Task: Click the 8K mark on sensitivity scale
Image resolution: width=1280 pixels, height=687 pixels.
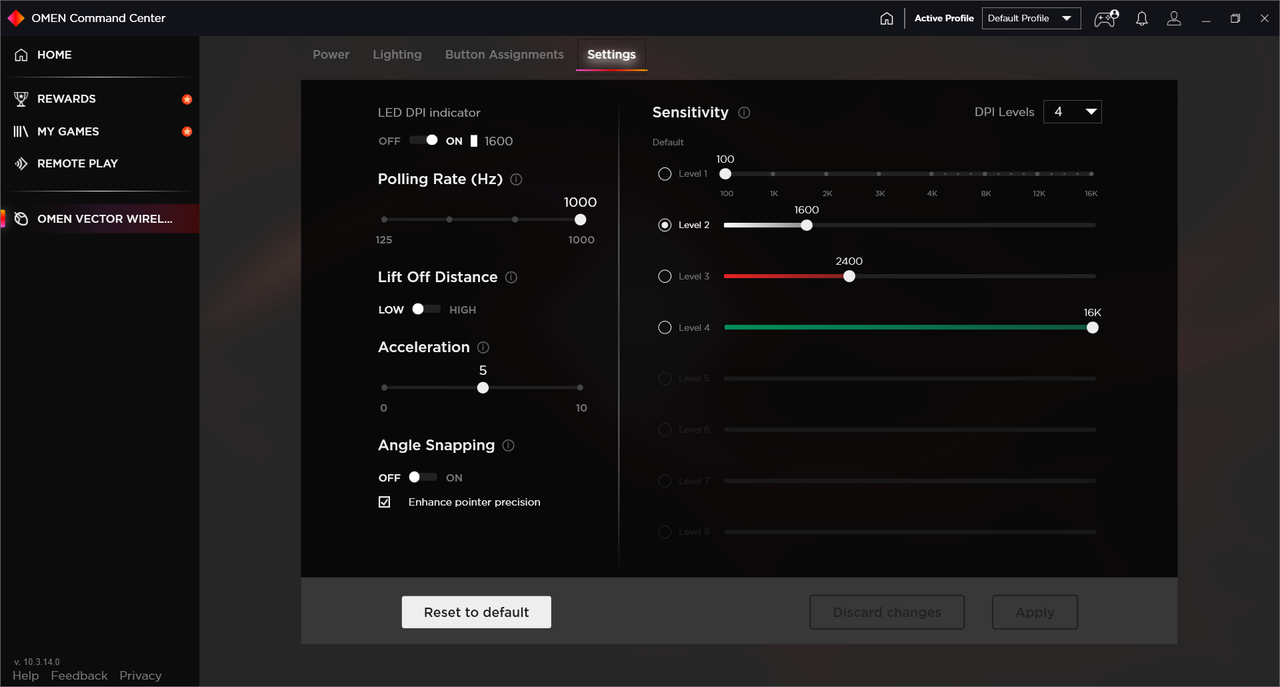Action: click(985, 193)
